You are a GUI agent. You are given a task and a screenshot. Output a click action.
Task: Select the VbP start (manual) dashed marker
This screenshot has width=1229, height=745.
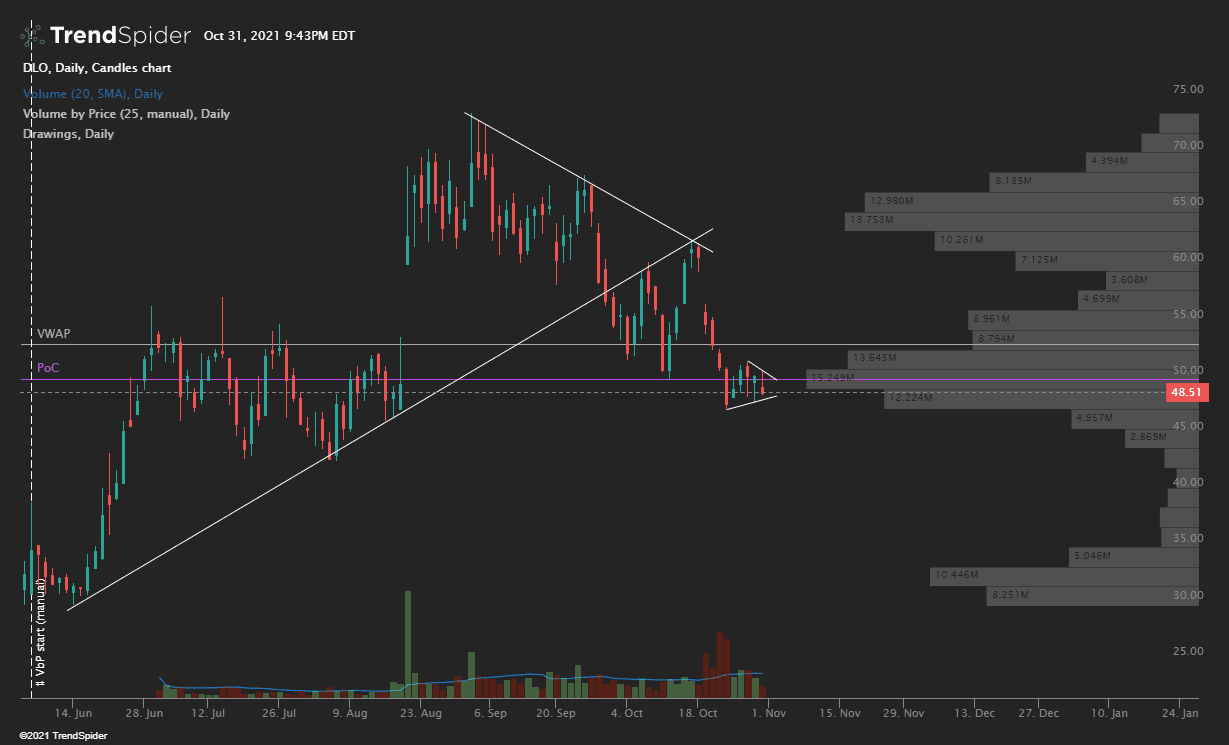click(x=37, y=640)
